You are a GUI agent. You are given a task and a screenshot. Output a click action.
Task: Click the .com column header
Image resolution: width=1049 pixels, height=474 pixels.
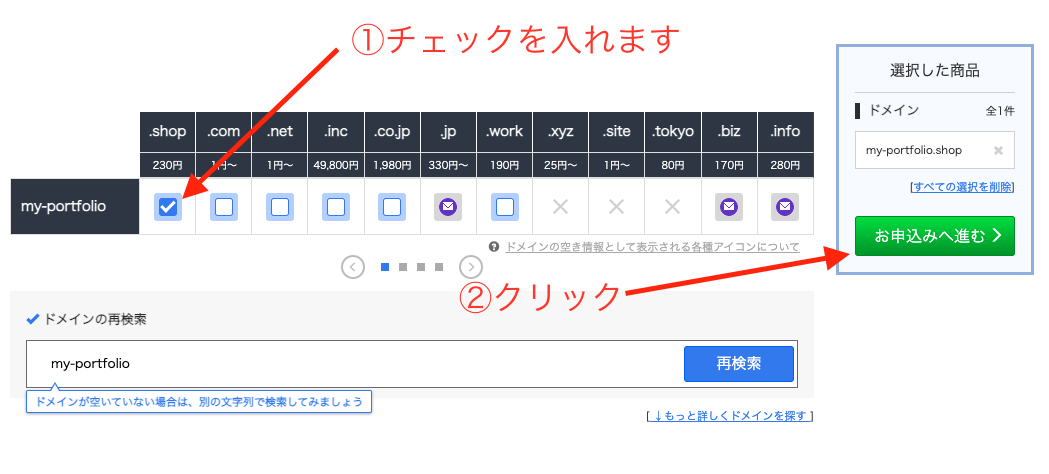tap(223, 132)
